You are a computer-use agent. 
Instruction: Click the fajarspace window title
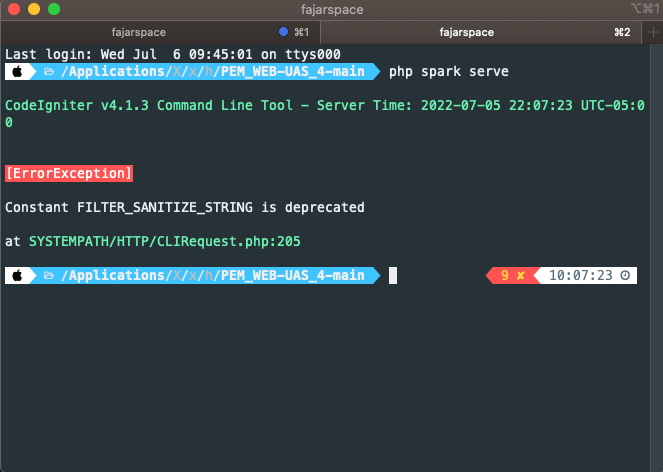coord(332,9)
